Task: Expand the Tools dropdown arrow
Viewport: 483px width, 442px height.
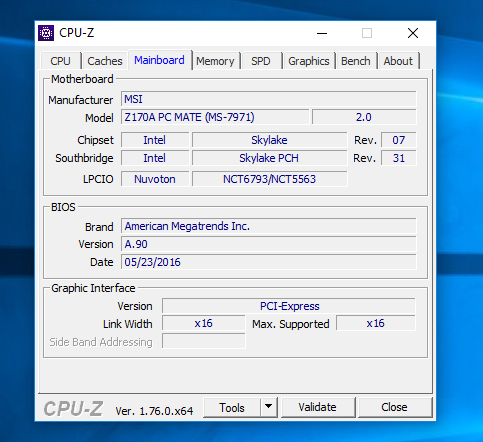Action: pyautogui.click(x=268, y=407)
